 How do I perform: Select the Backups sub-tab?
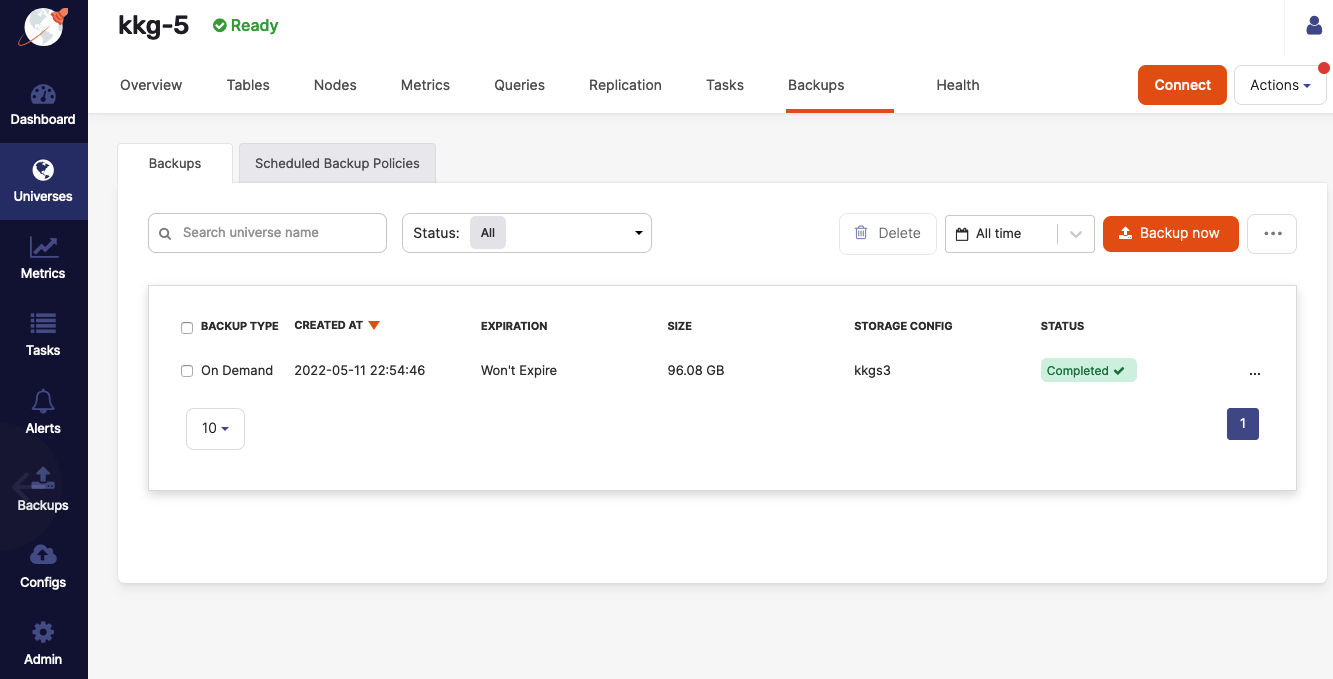(175, 163)
